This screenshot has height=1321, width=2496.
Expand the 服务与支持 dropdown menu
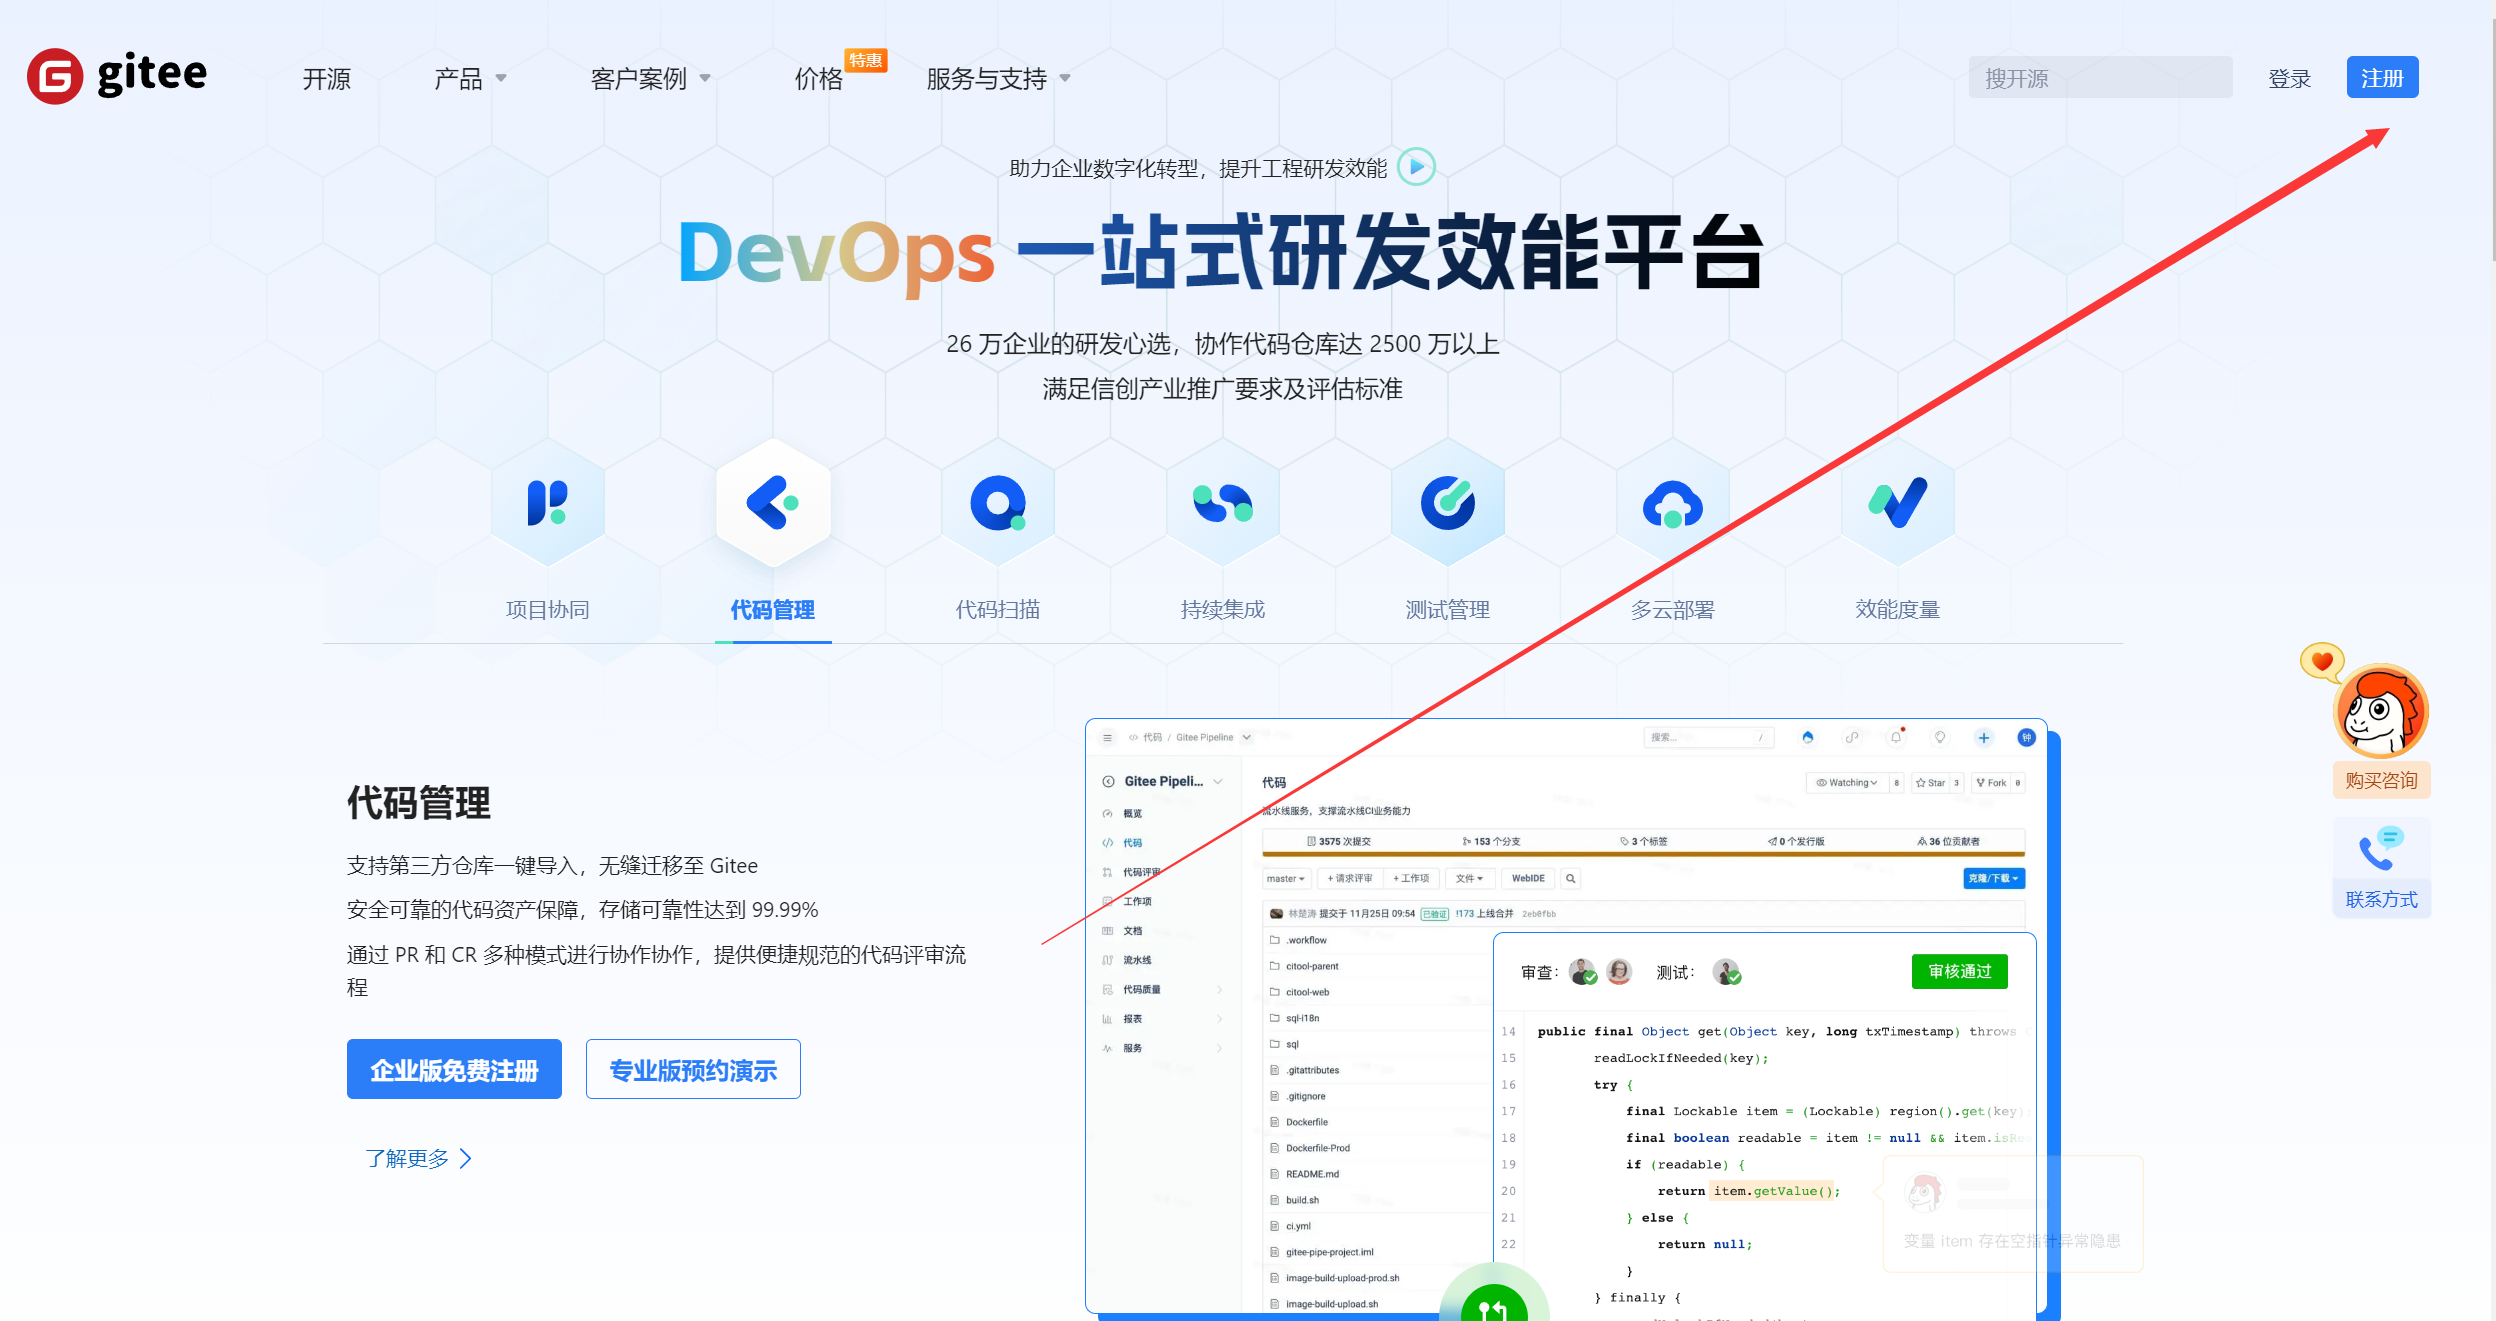click(x=999, y=79)
